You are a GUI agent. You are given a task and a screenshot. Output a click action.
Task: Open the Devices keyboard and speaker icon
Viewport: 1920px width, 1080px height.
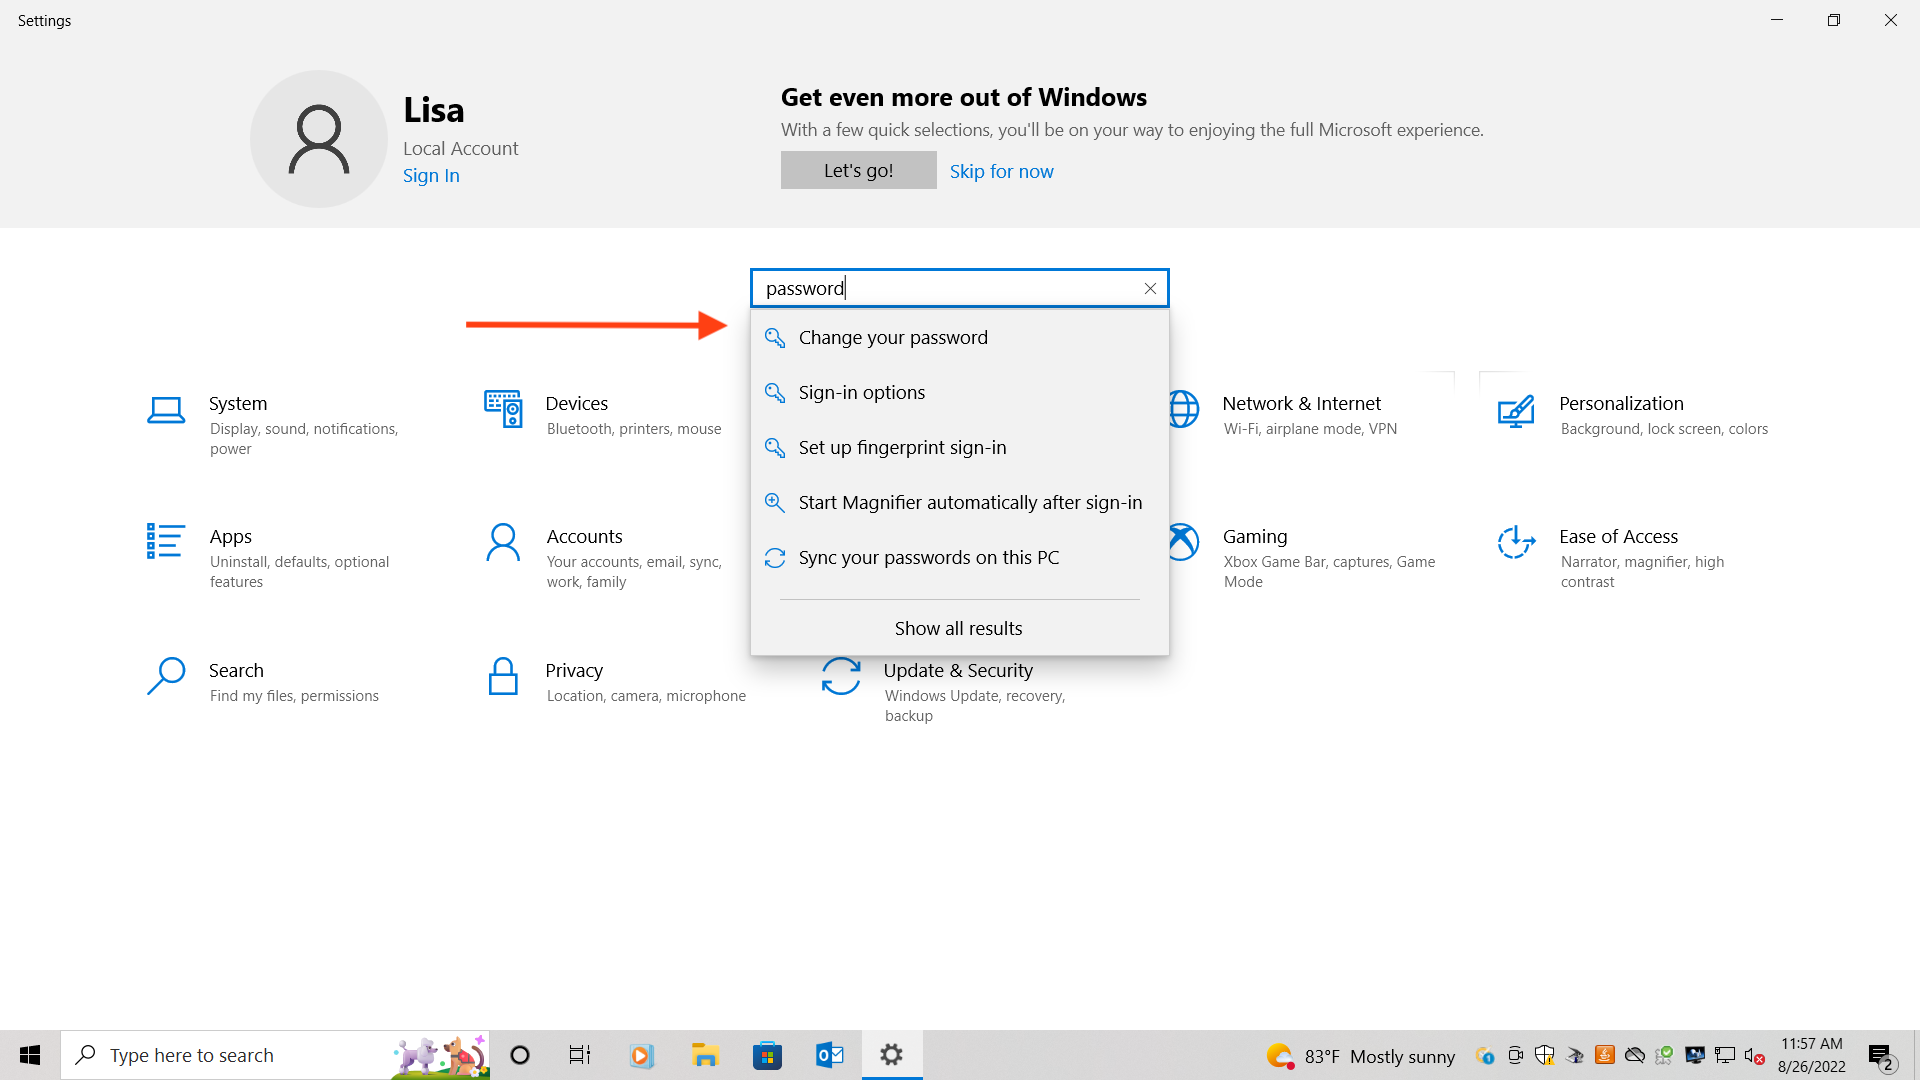(503, 408)
